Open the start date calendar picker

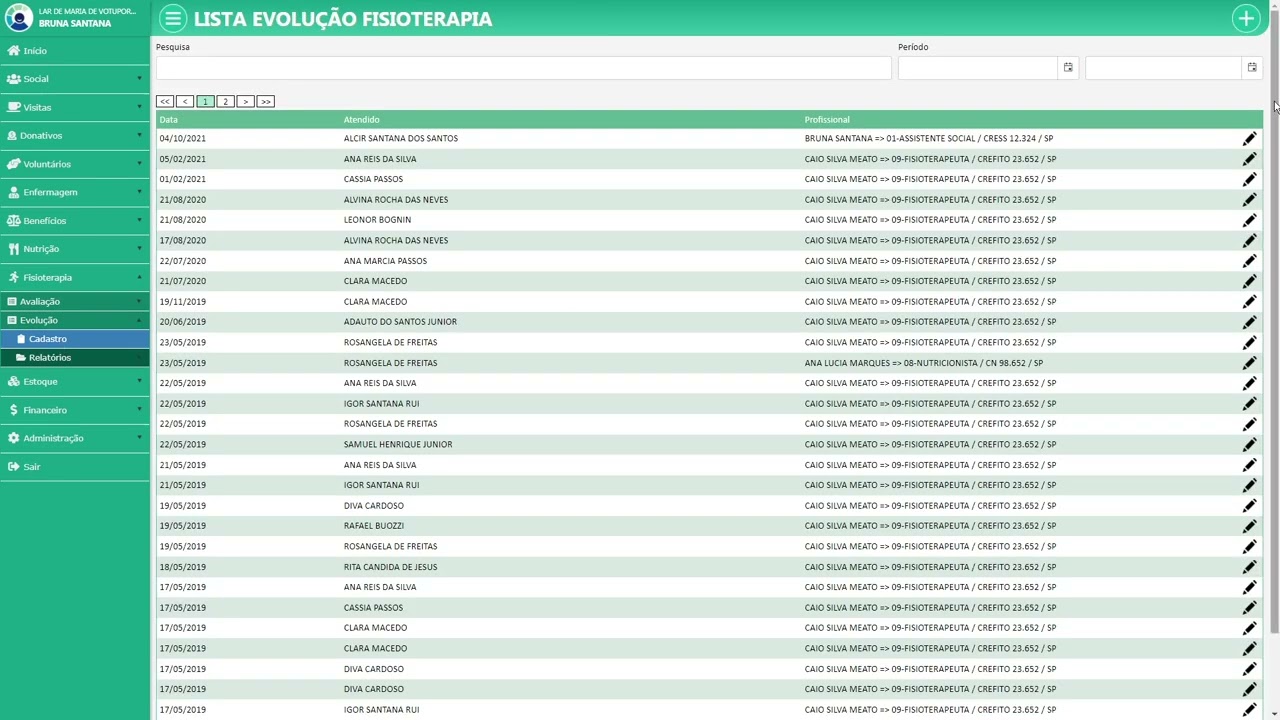[x=1068, y=68]
